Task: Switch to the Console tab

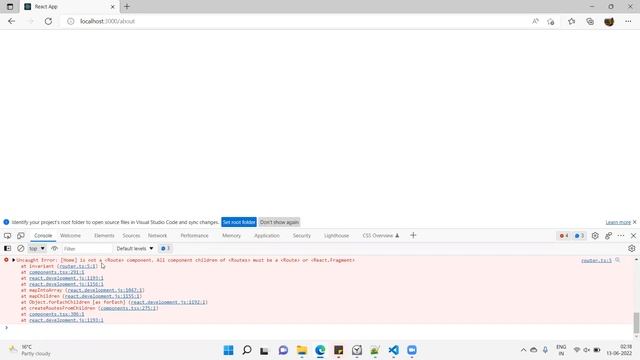Action: click(43, 236)
